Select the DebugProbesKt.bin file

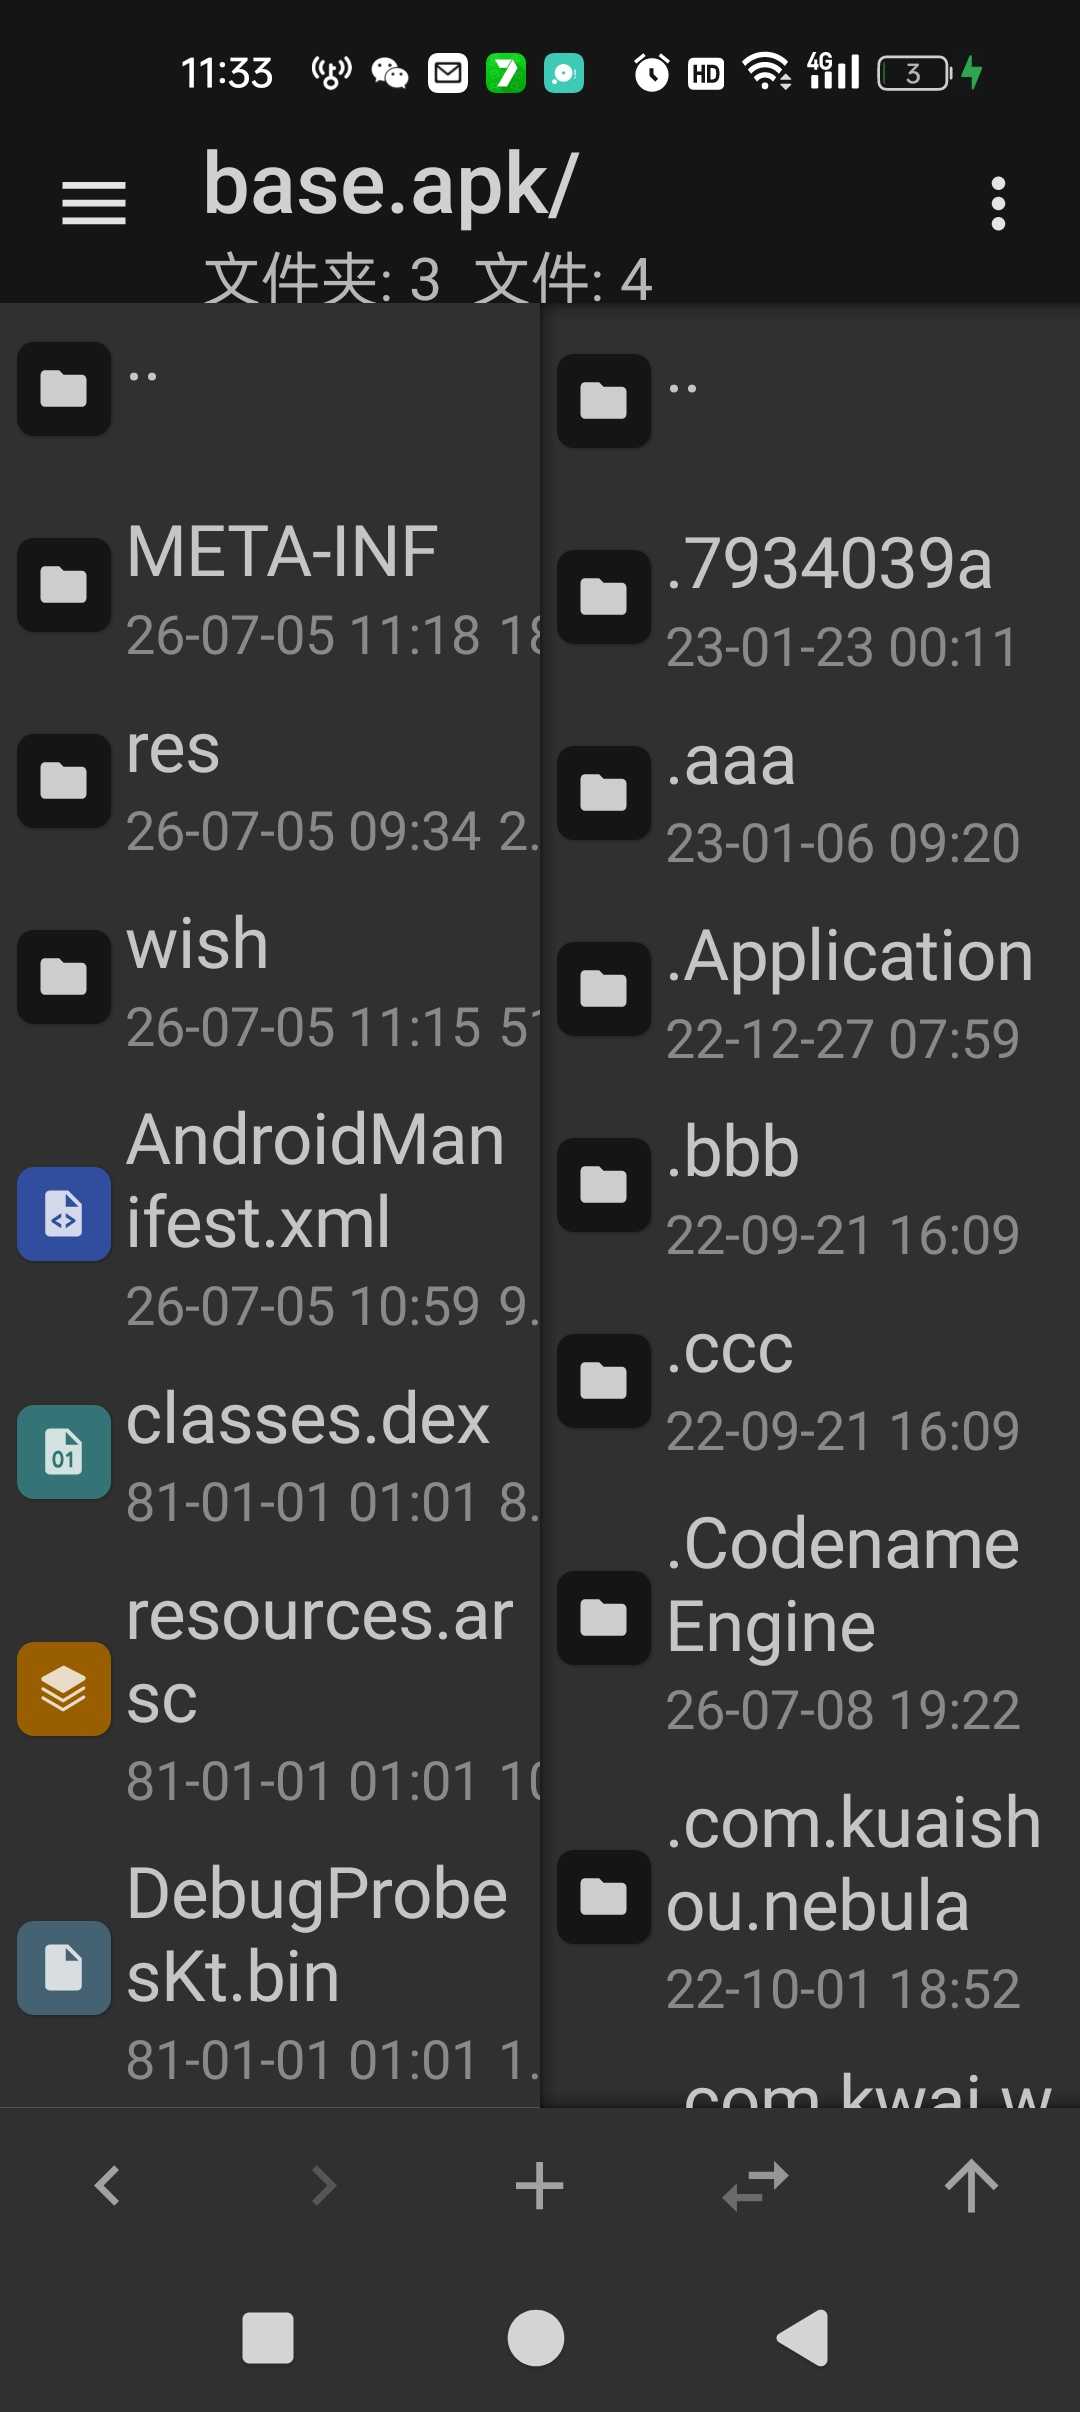[x=270, y=1968]
